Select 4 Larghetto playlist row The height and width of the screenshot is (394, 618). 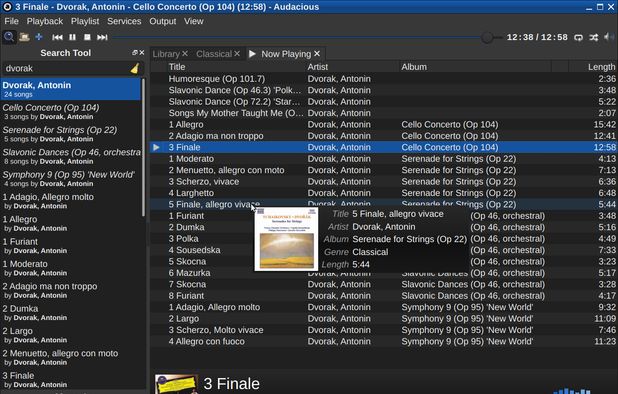click(x=384, y=193)
